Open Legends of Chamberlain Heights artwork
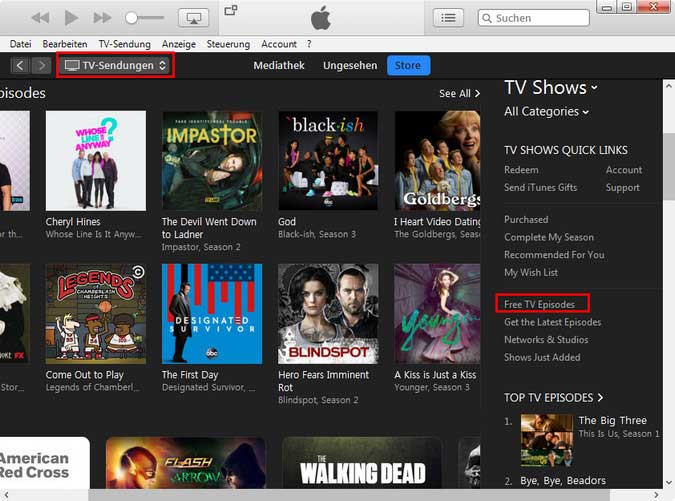 [96, 314]
